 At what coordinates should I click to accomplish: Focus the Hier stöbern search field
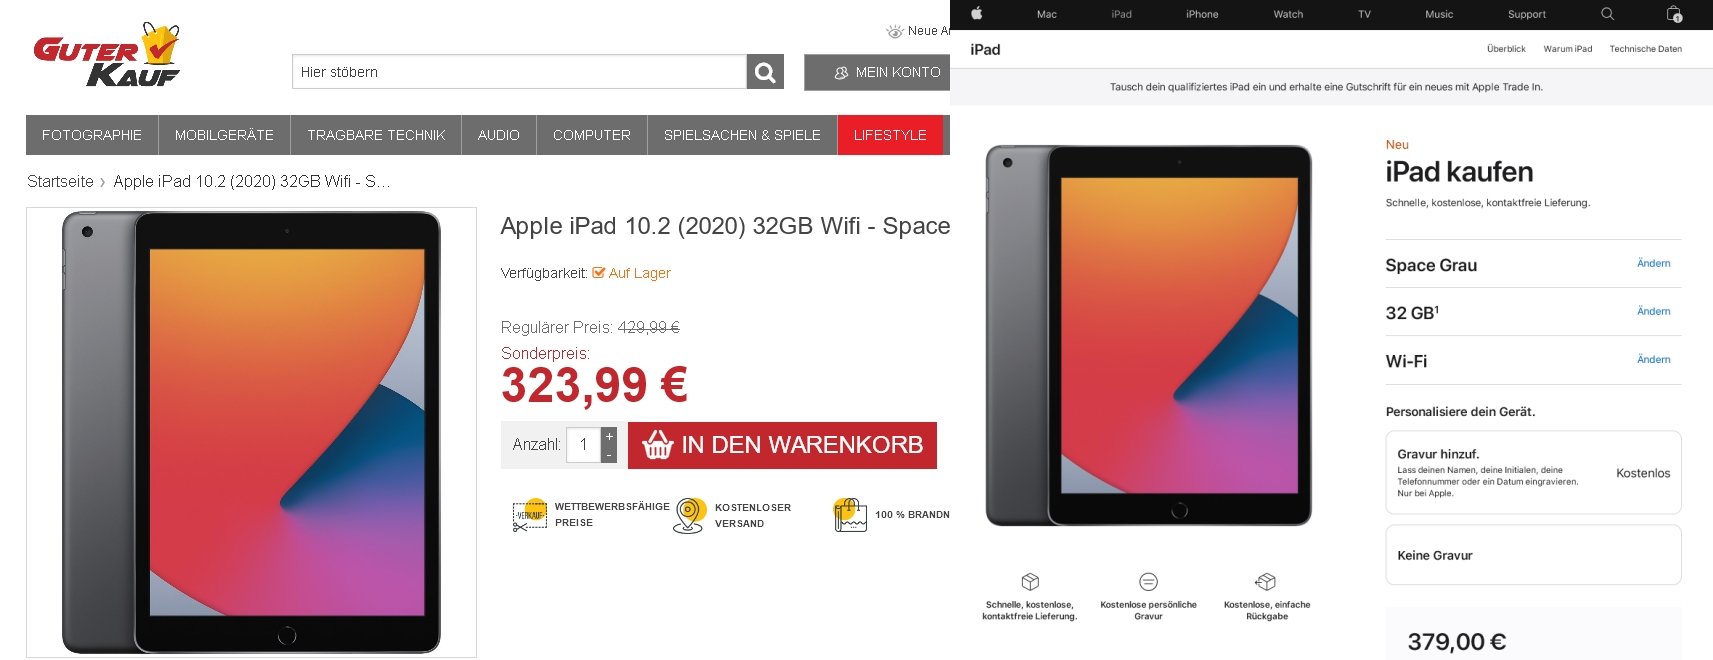[519, 72]
